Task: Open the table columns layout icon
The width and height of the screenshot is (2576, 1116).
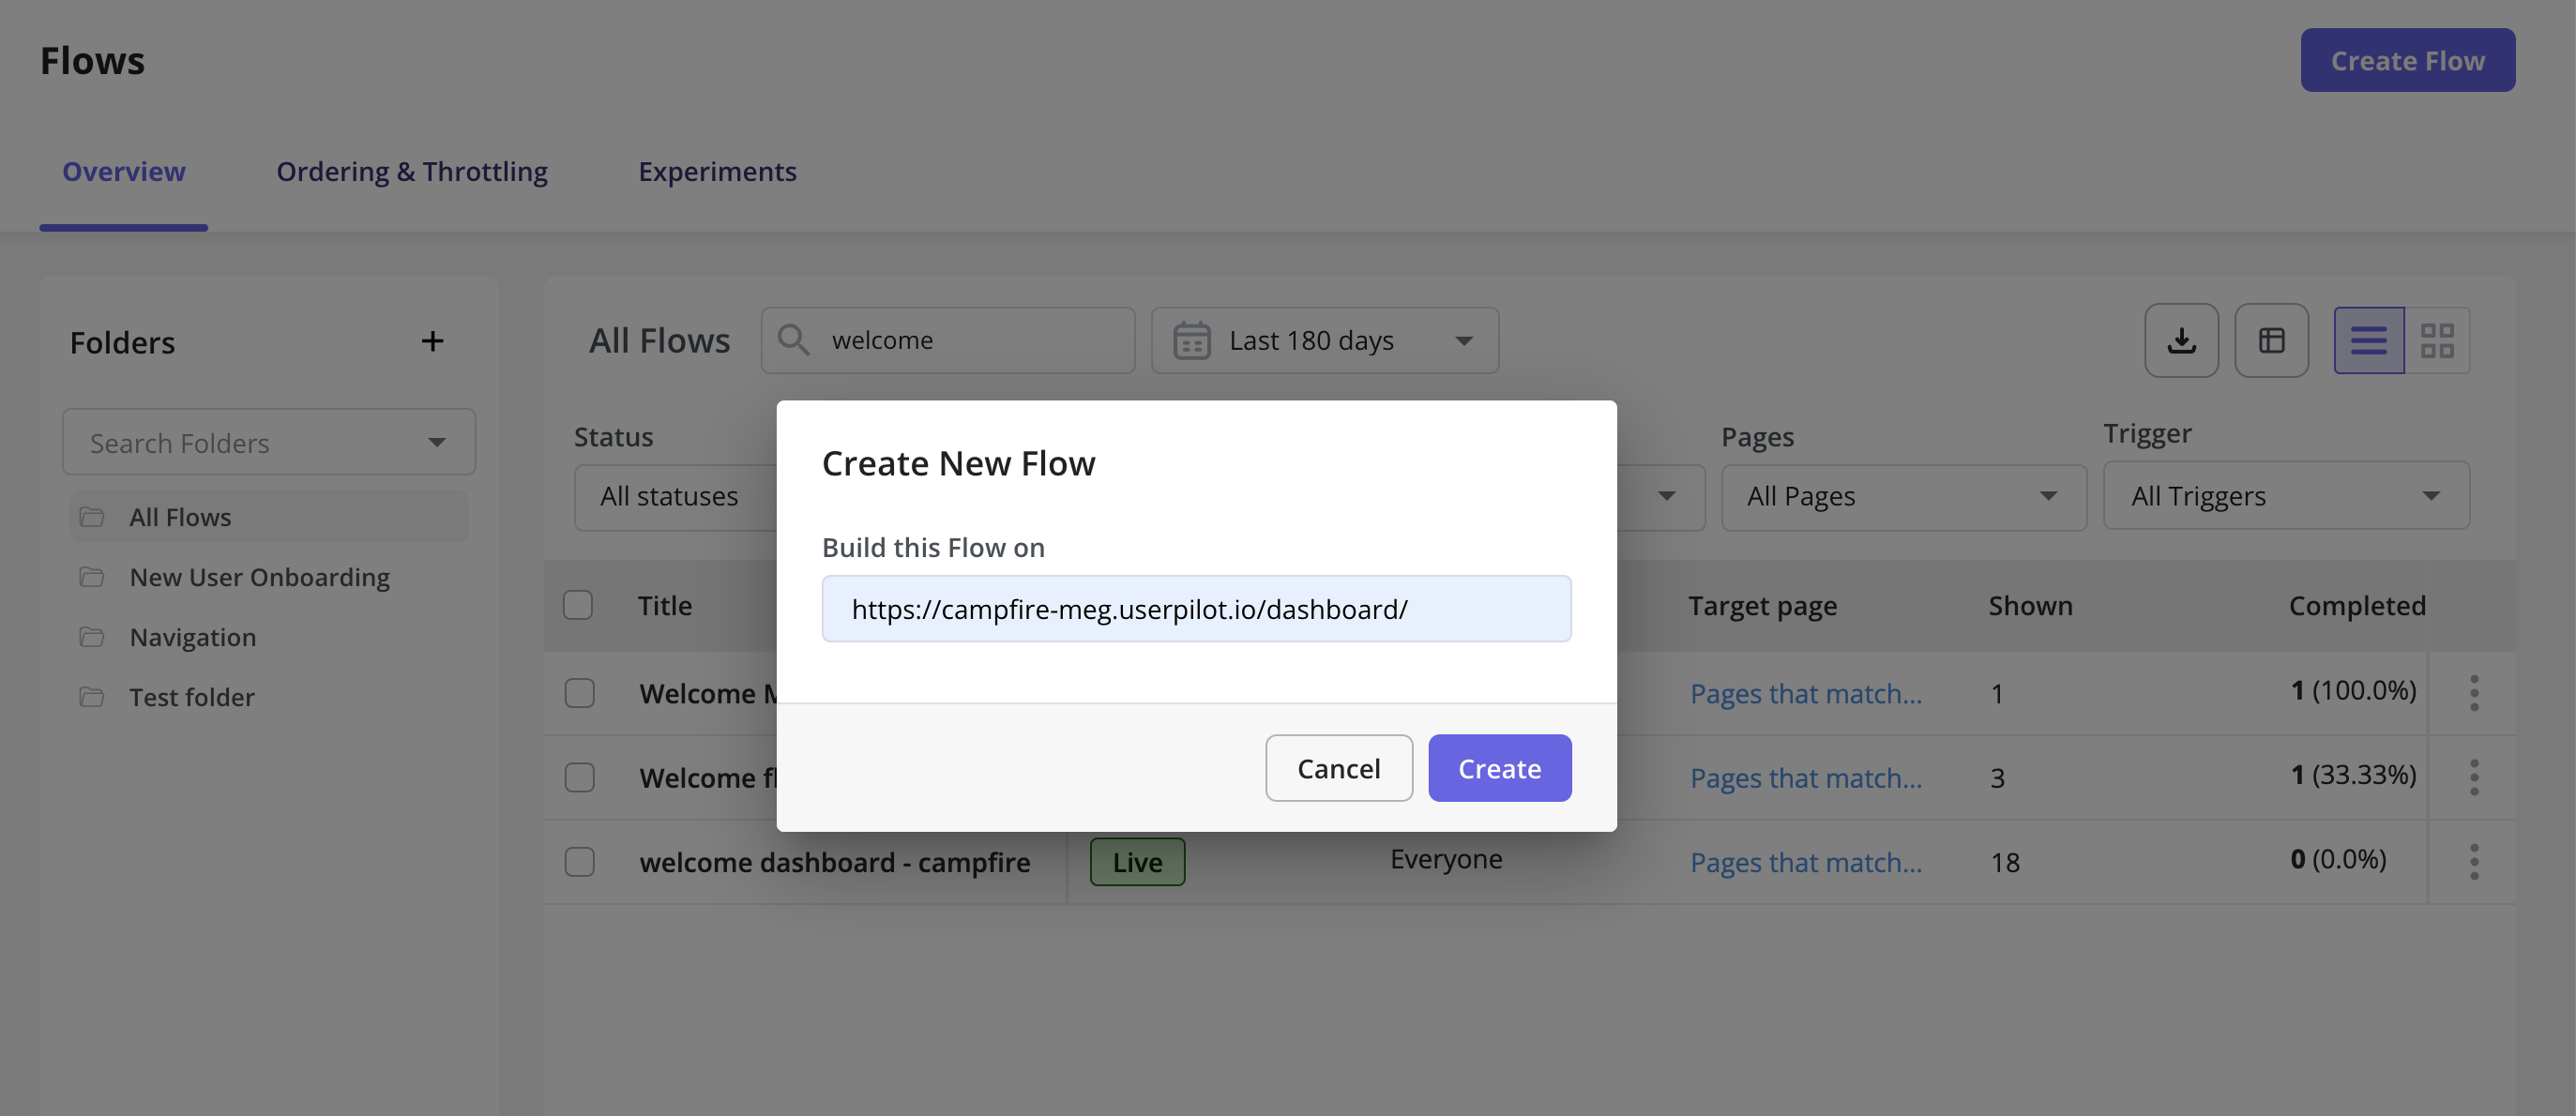Action: 2271,340
